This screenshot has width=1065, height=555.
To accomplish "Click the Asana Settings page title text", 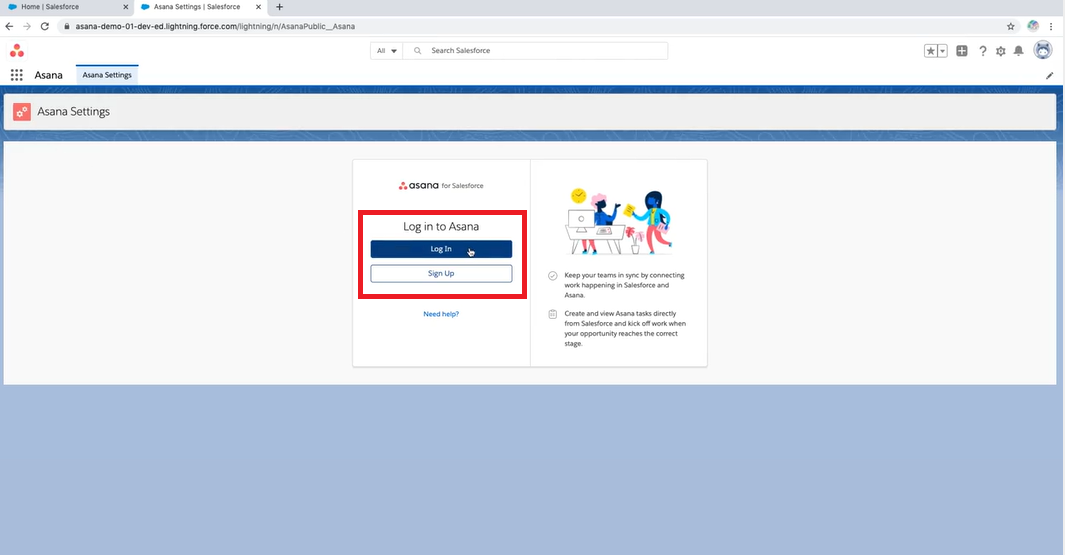I will (x=73, y=111).
